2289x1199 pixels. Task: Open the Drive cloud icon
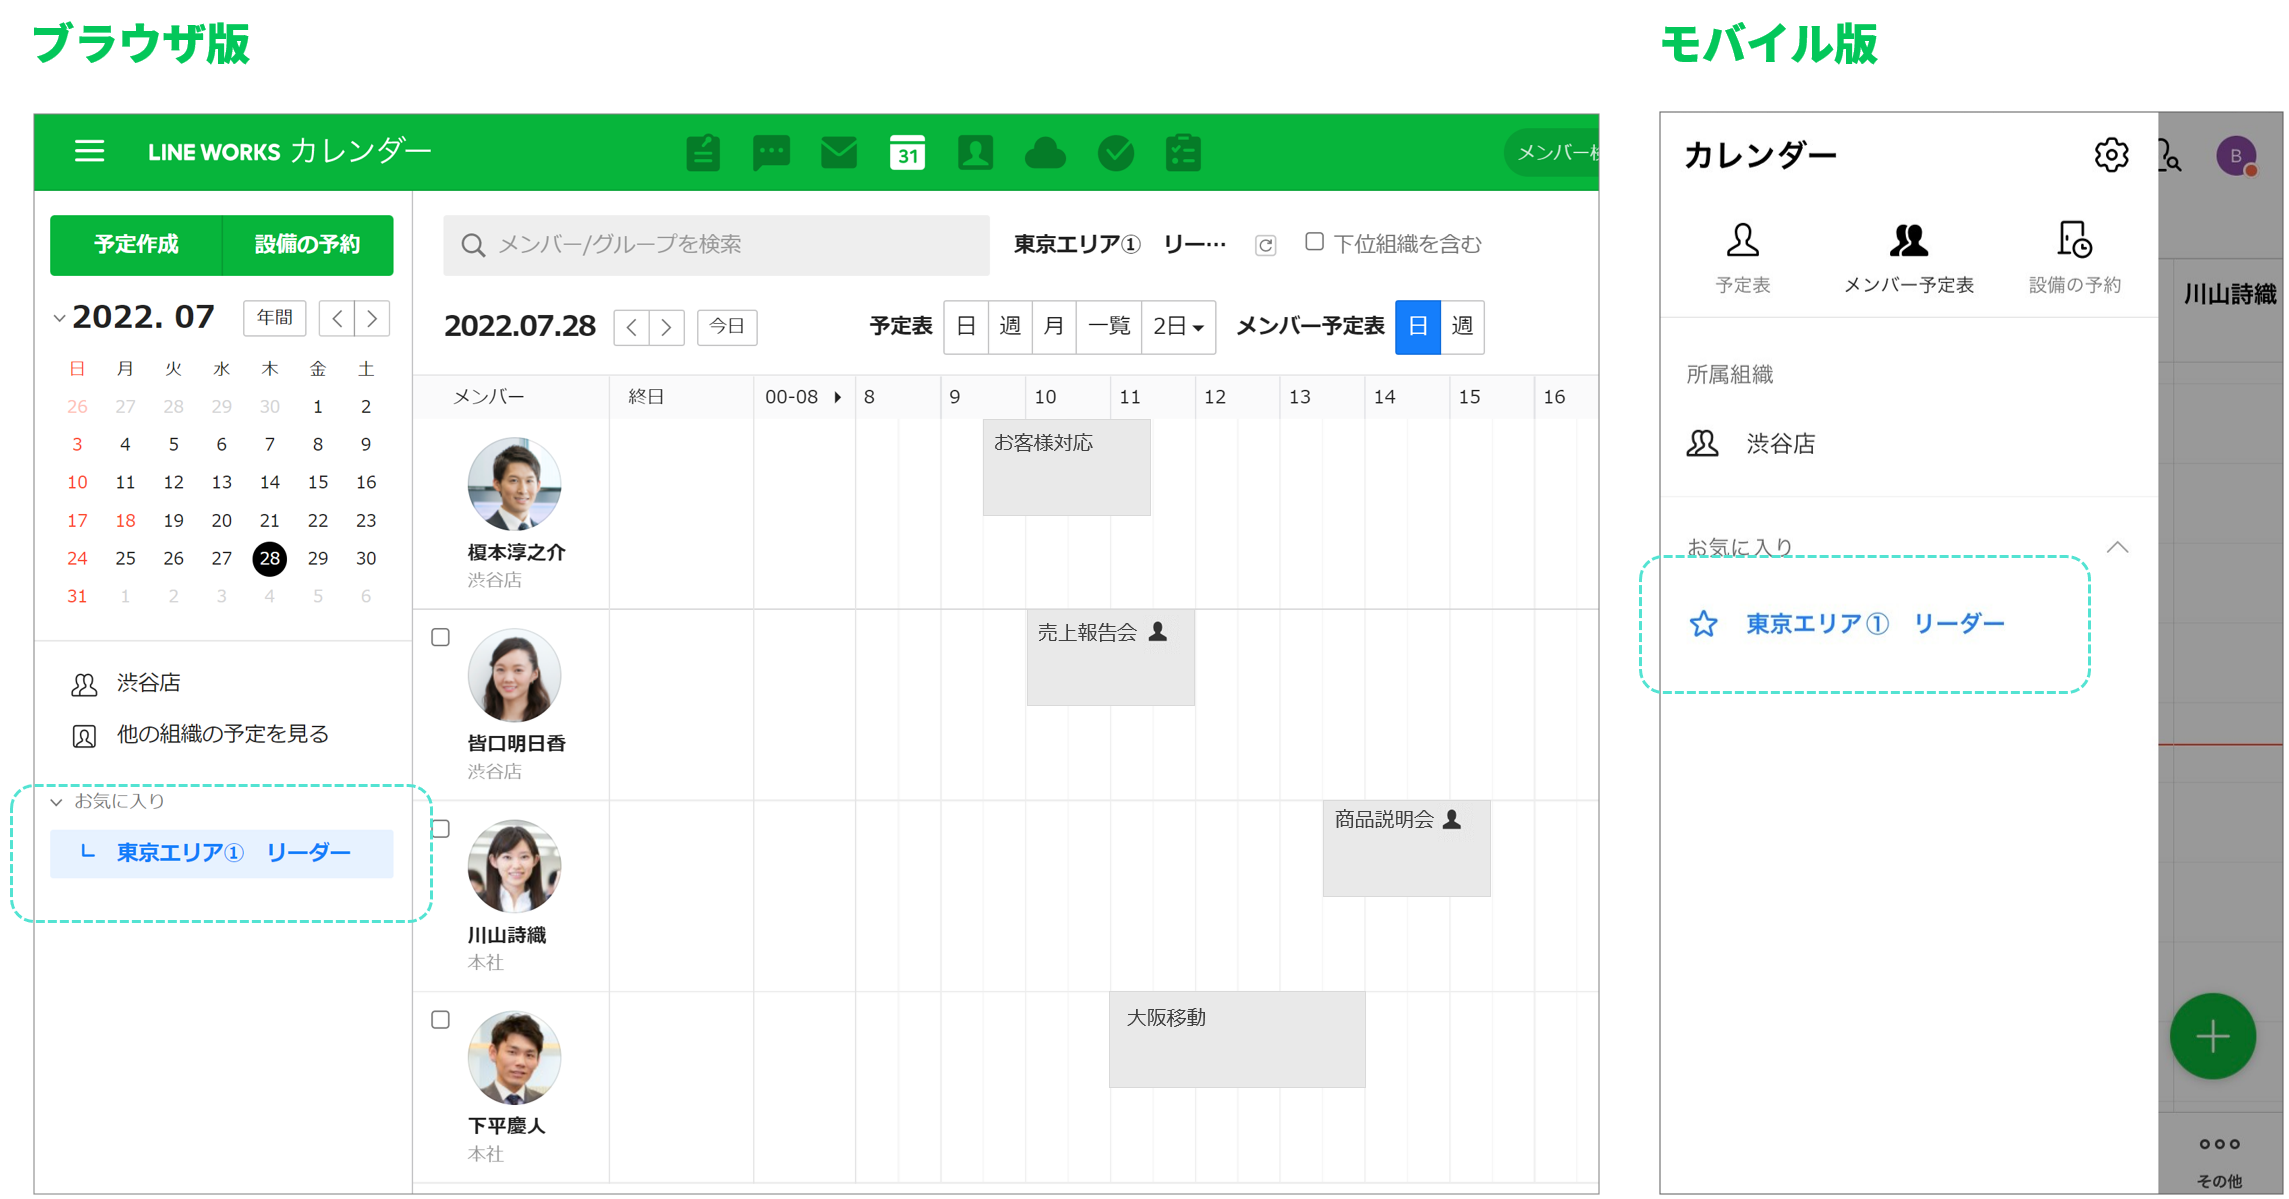1045,153
